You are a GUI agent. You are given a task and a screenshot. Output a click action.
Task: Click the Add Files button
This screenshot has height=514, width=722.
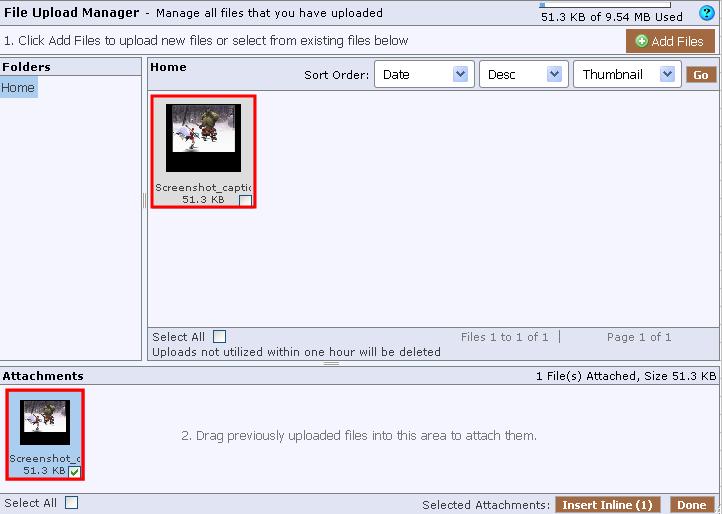[x=670, y=41]
